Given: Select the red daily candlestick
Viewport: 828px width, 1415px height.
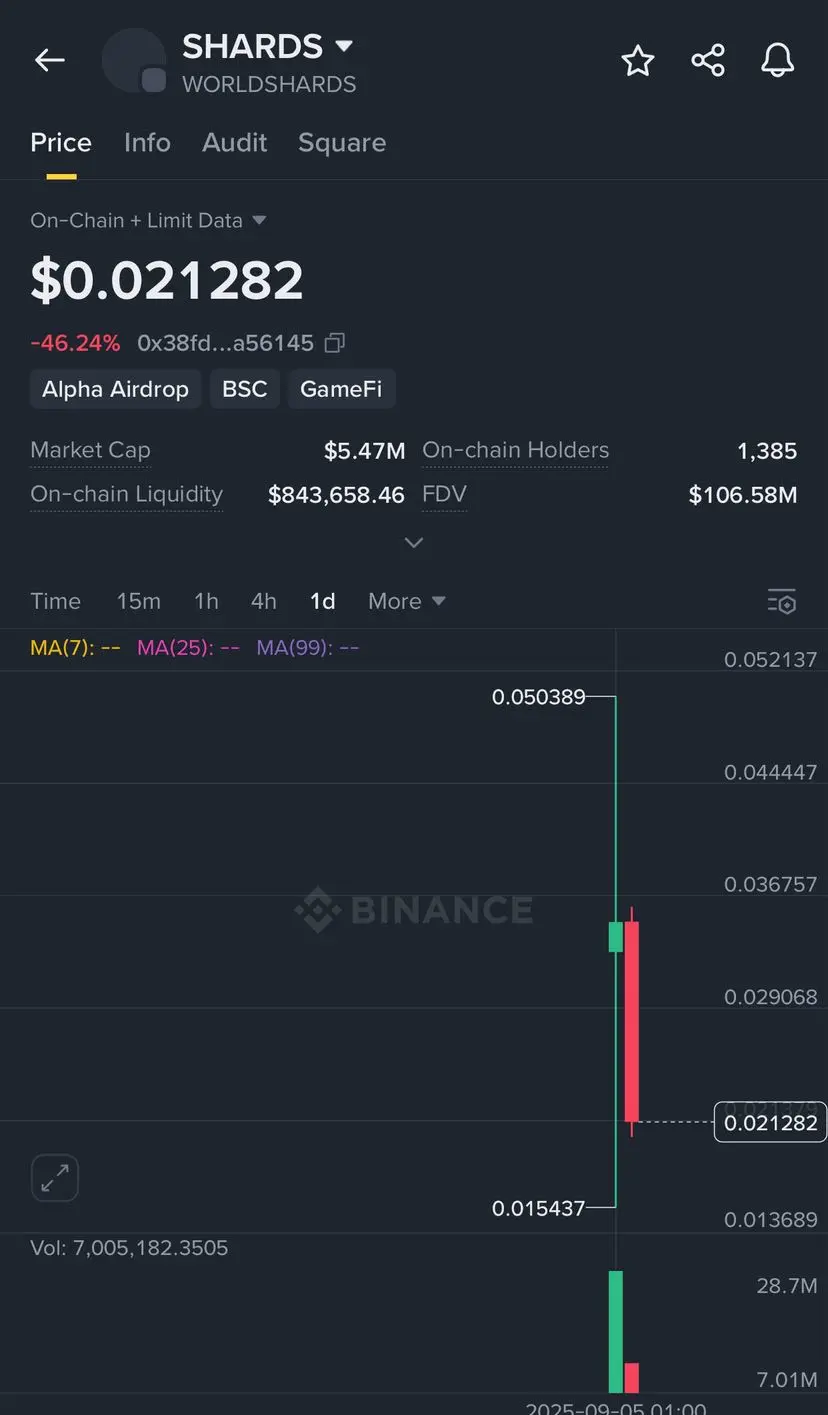Looking at the screenshot, I should (632, 1021).
